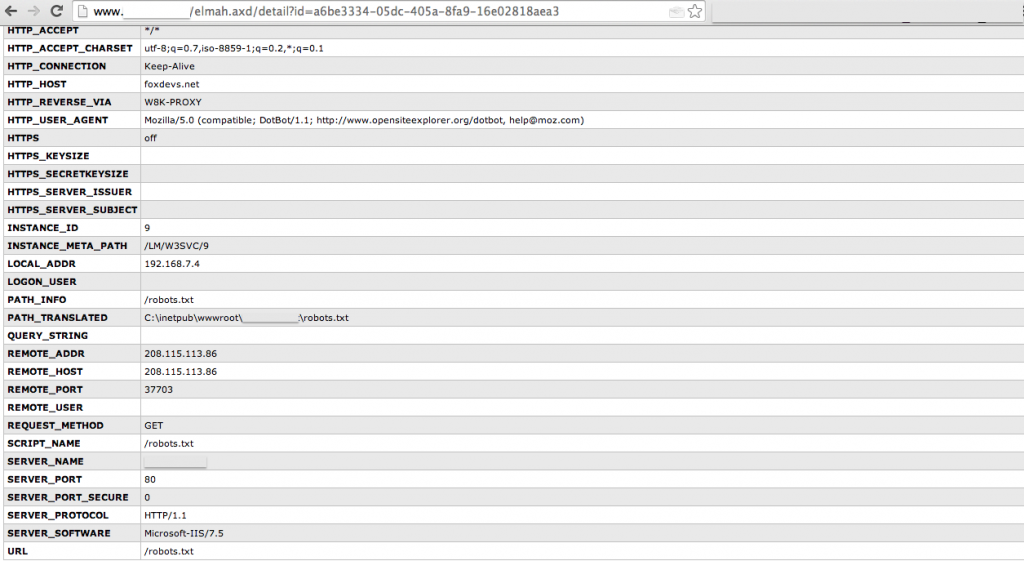
Task: Click the SERVER_SOFTWARE Microsoft-IIS/7.5 value
Action: pyautogui.click(x=182, y=533)
